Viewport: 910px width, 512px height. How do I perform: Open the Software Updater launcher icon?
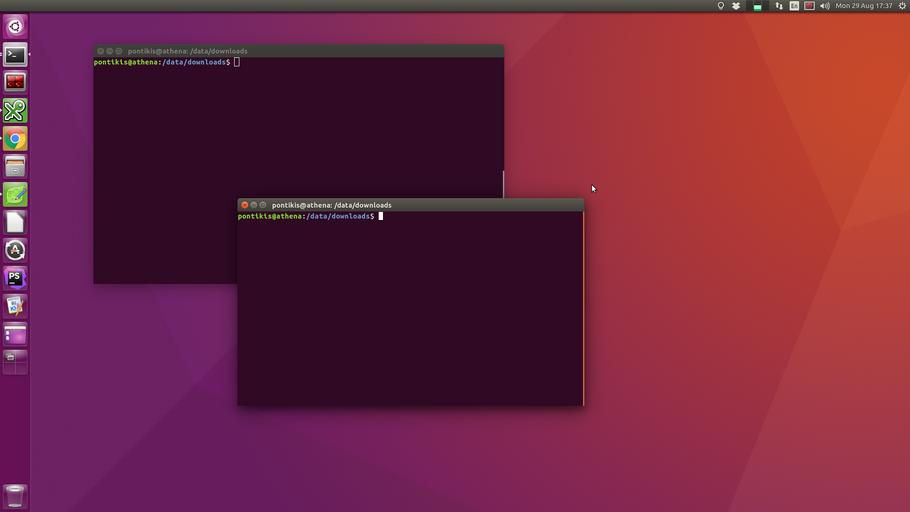point(15,250)
